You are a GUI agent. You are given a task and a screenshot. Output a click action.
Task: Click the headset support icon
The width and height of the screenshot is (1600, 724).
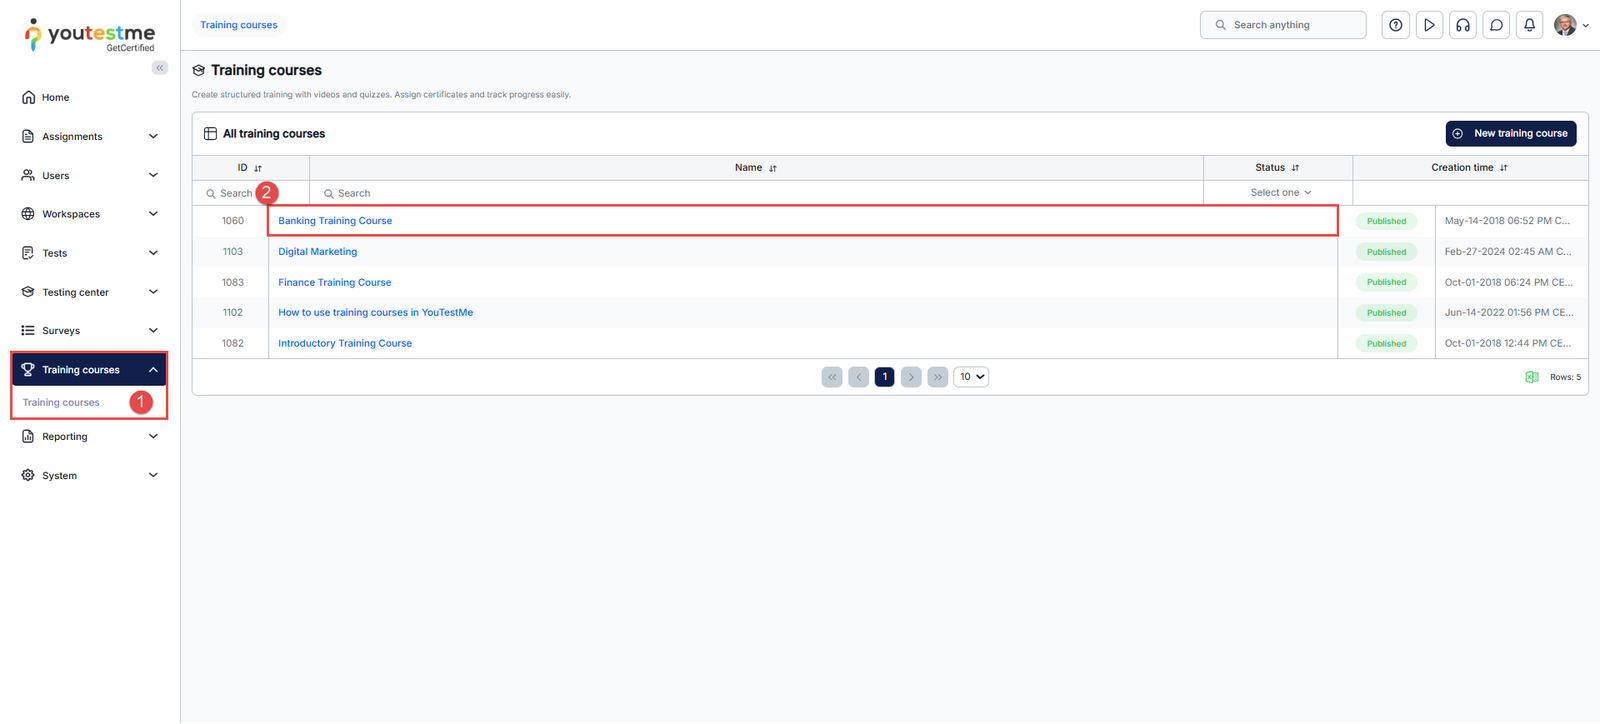[1463, 25]
